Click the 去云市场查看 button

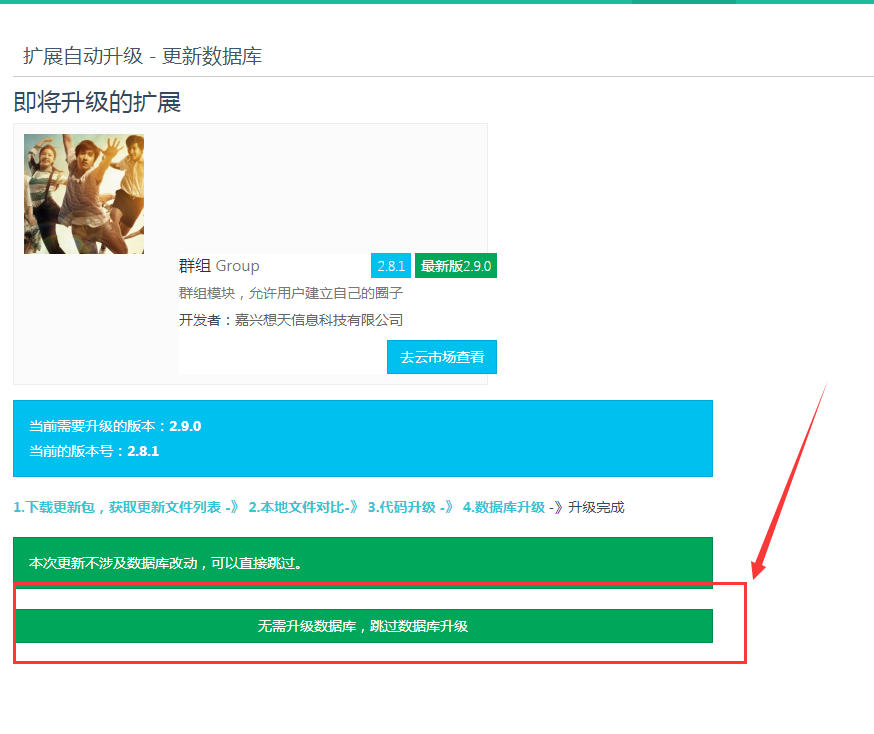tap(441, 357)
